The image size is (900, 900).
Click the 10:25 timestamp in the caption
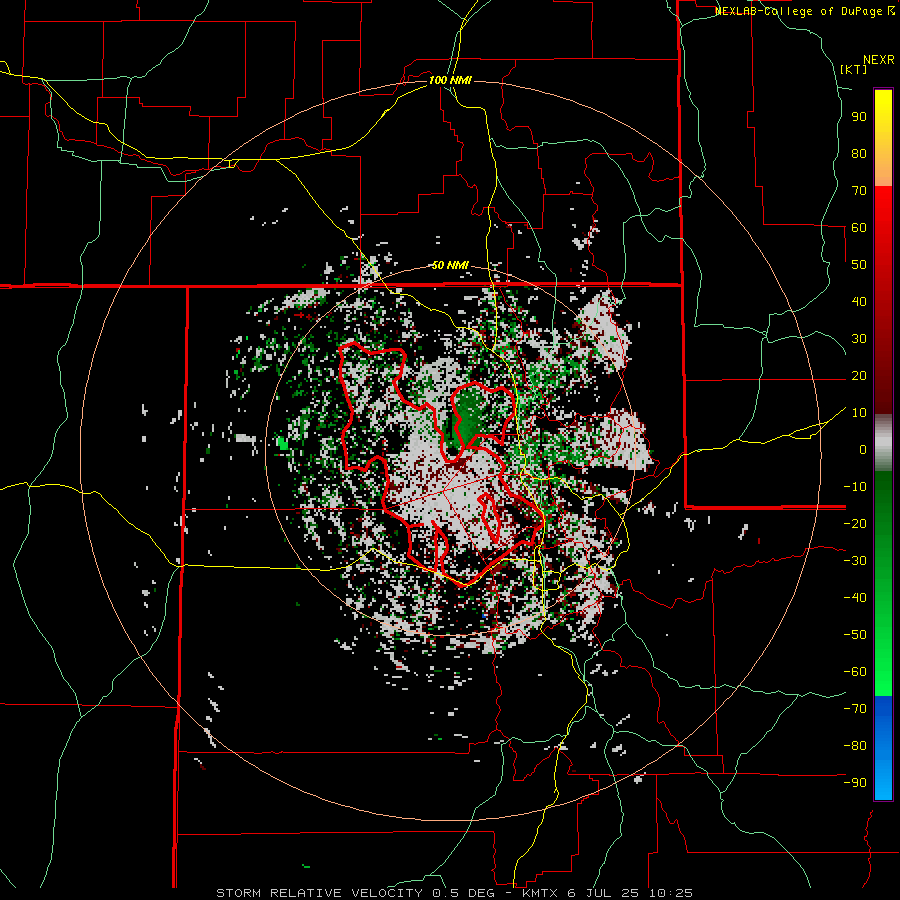[x=671, y=893]
